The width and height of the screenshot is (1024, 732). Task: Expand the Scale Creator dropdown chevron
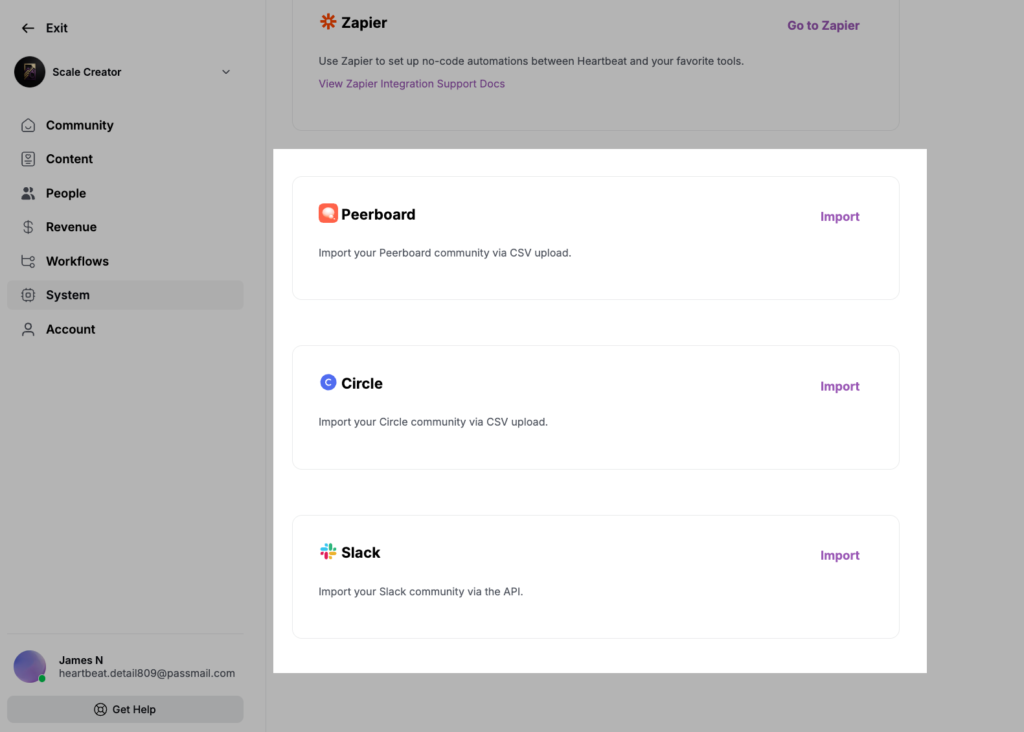point(226,72)
